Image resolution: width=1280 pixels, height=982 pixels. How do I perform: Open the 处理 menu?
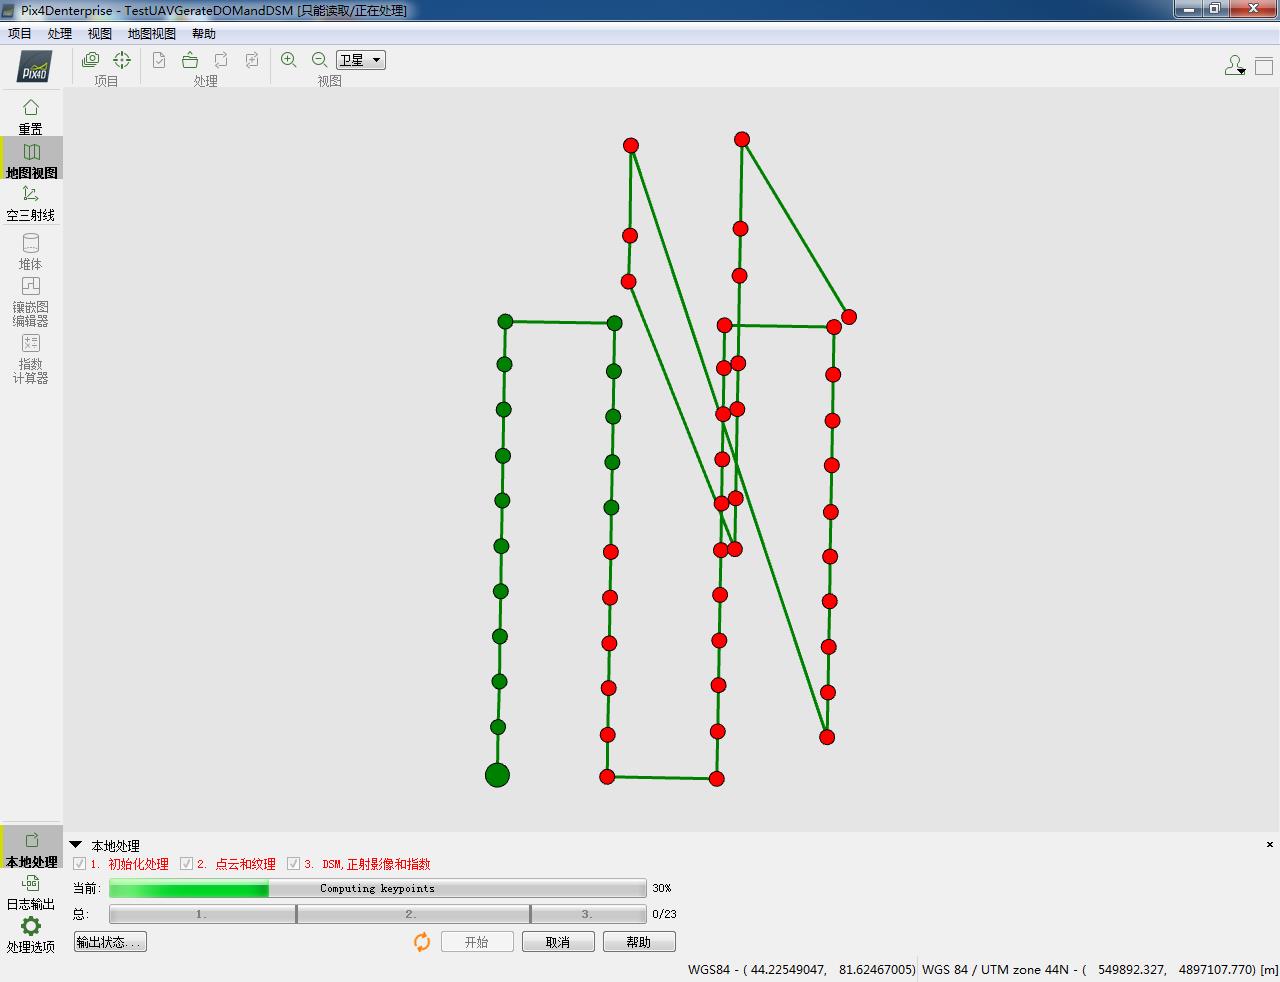(x=60, y=33)
